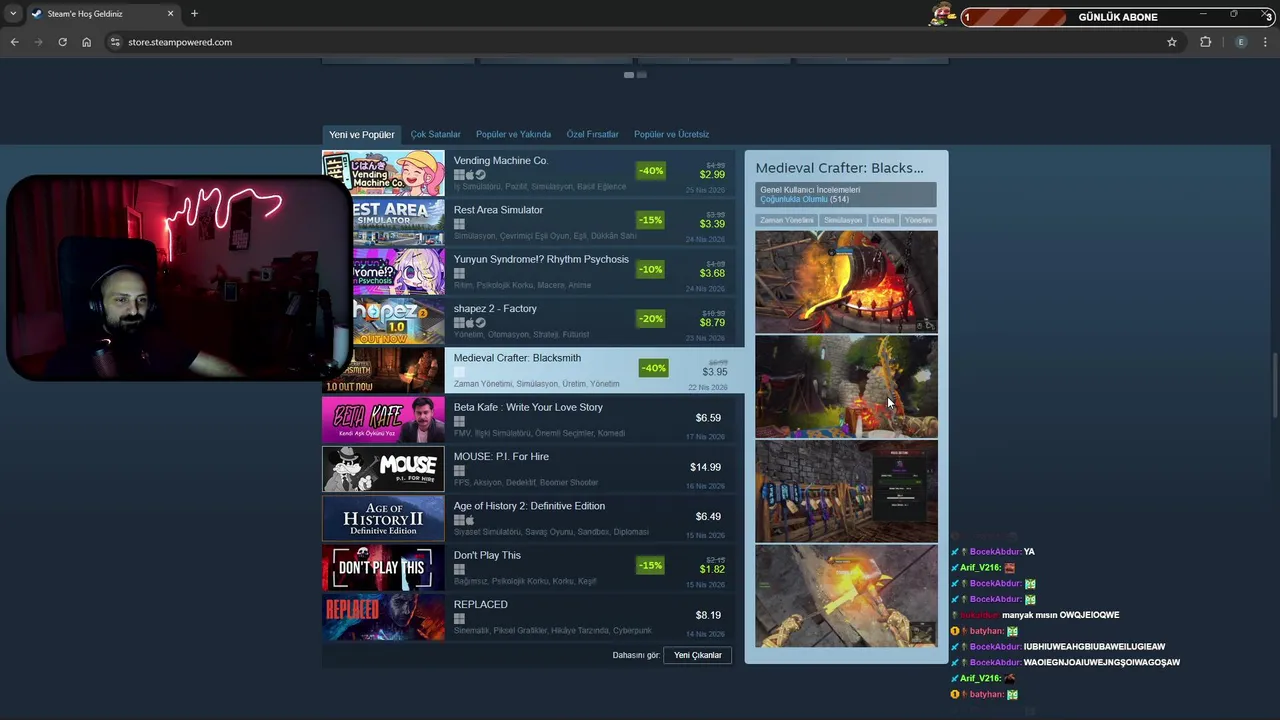
Task: Click the address bar URL field
Action: pyautogui.click(x=640, y=42)
